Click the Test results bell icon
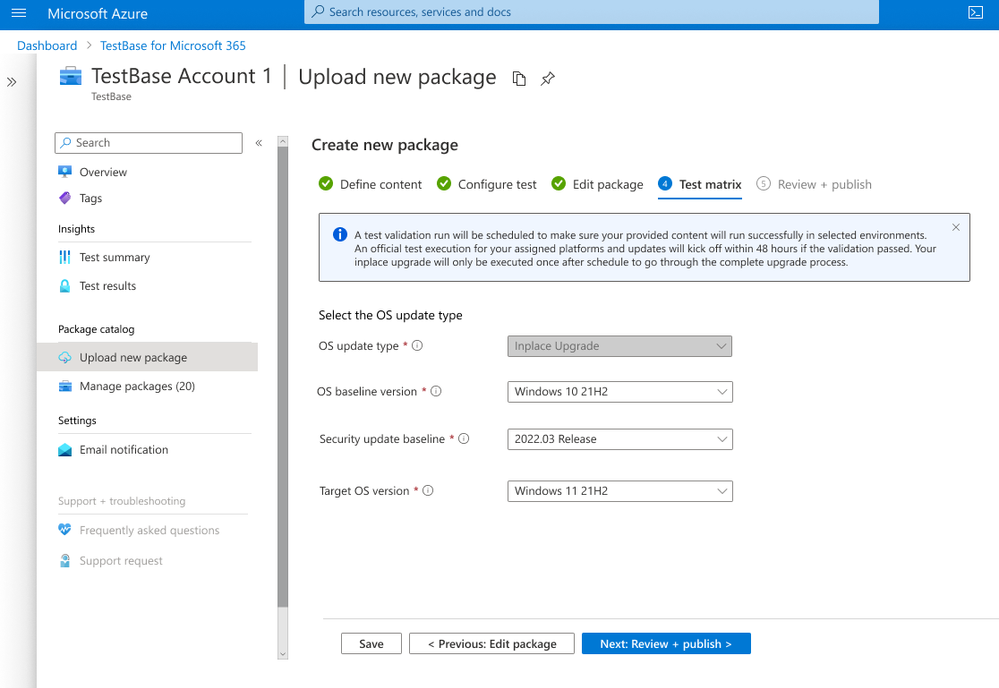Screen dimensions: 999x688 click(65, 285)
